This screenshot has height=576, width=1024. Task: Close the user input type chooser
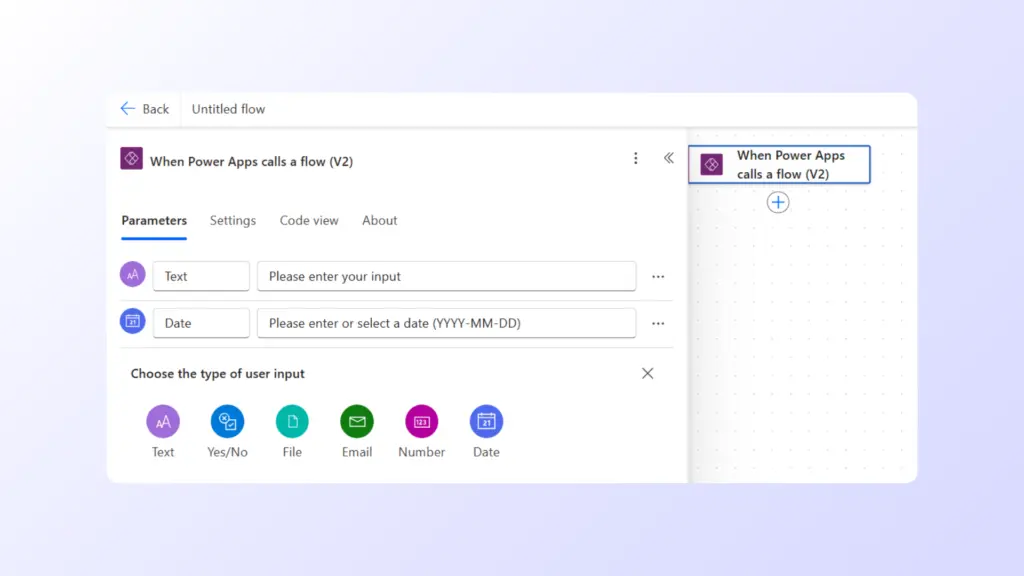point(647,374)
